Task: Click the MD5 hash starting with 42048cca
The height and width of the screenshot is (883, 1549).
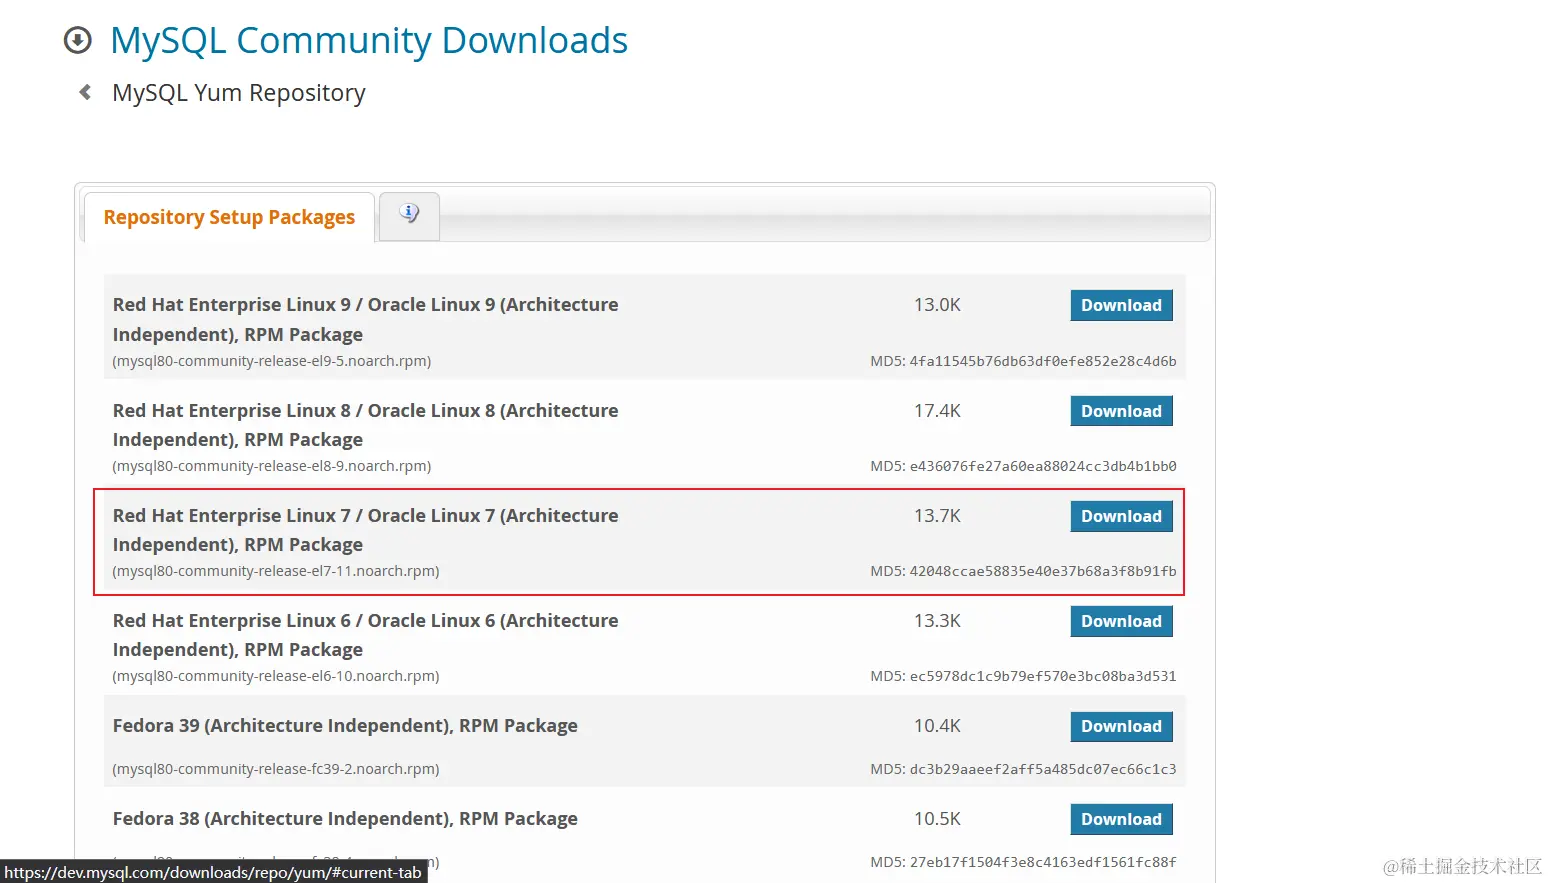Action: pyautogui.click(x=1043, y=571)
